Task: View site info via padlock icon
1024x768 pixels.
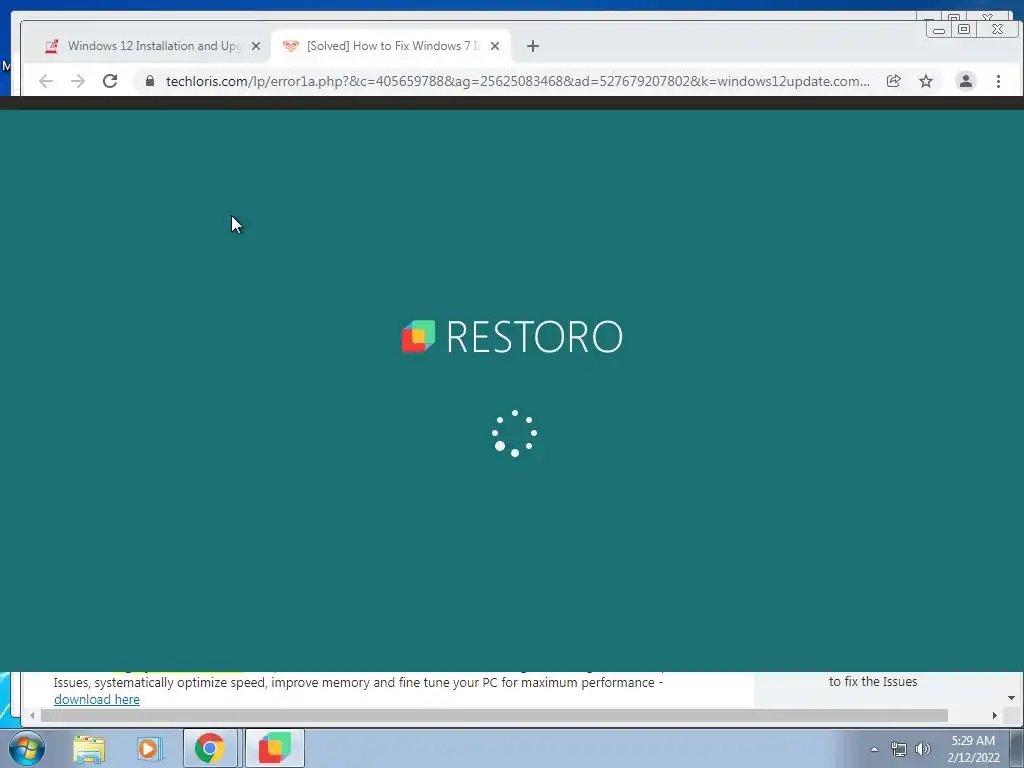Action: coord(150,81)
